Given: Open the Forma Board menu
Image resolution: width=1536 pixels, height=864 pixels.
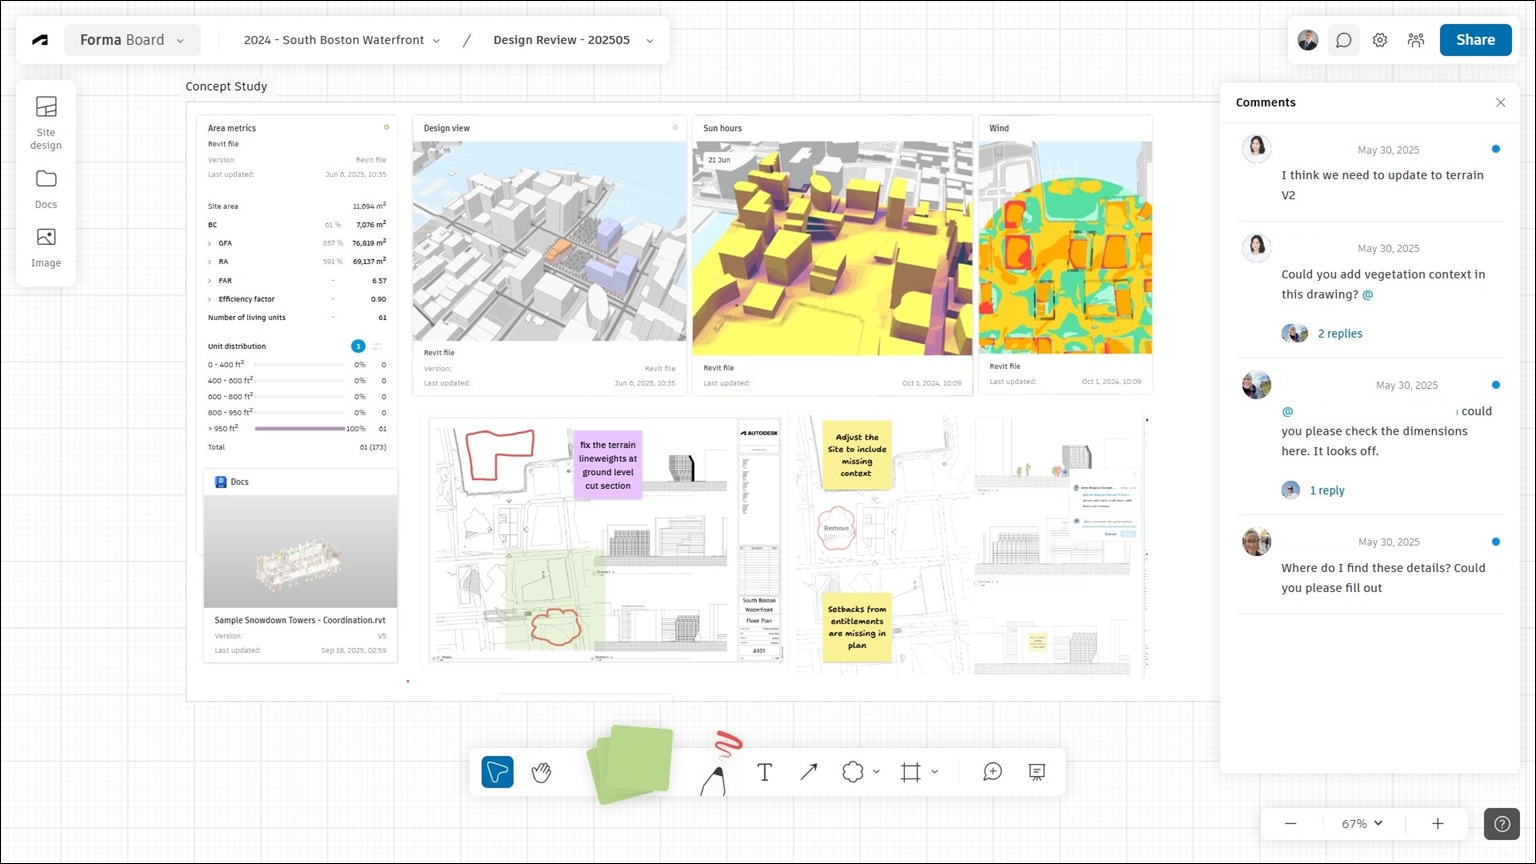Looking at the screenshot, I should point(132,40).
